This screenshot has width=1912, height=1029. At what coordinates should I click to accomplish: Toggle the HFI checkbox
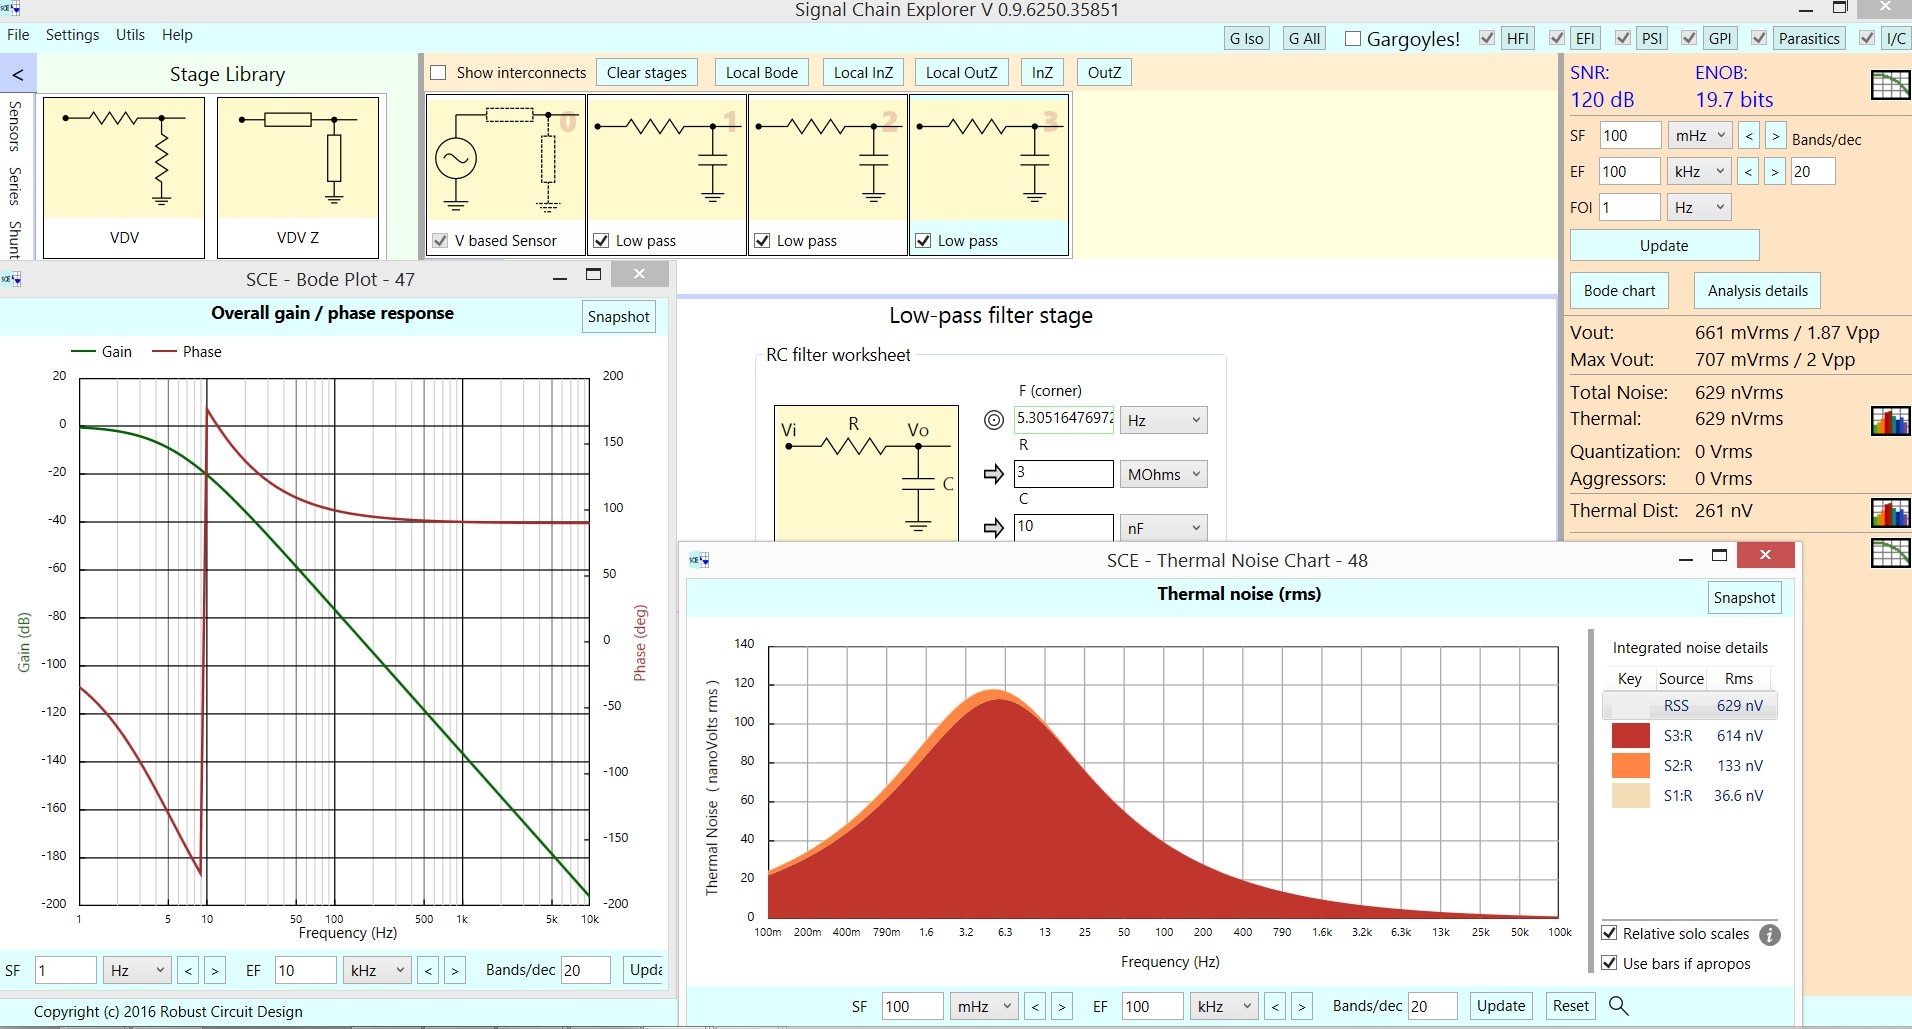(x=1487, y=38)
